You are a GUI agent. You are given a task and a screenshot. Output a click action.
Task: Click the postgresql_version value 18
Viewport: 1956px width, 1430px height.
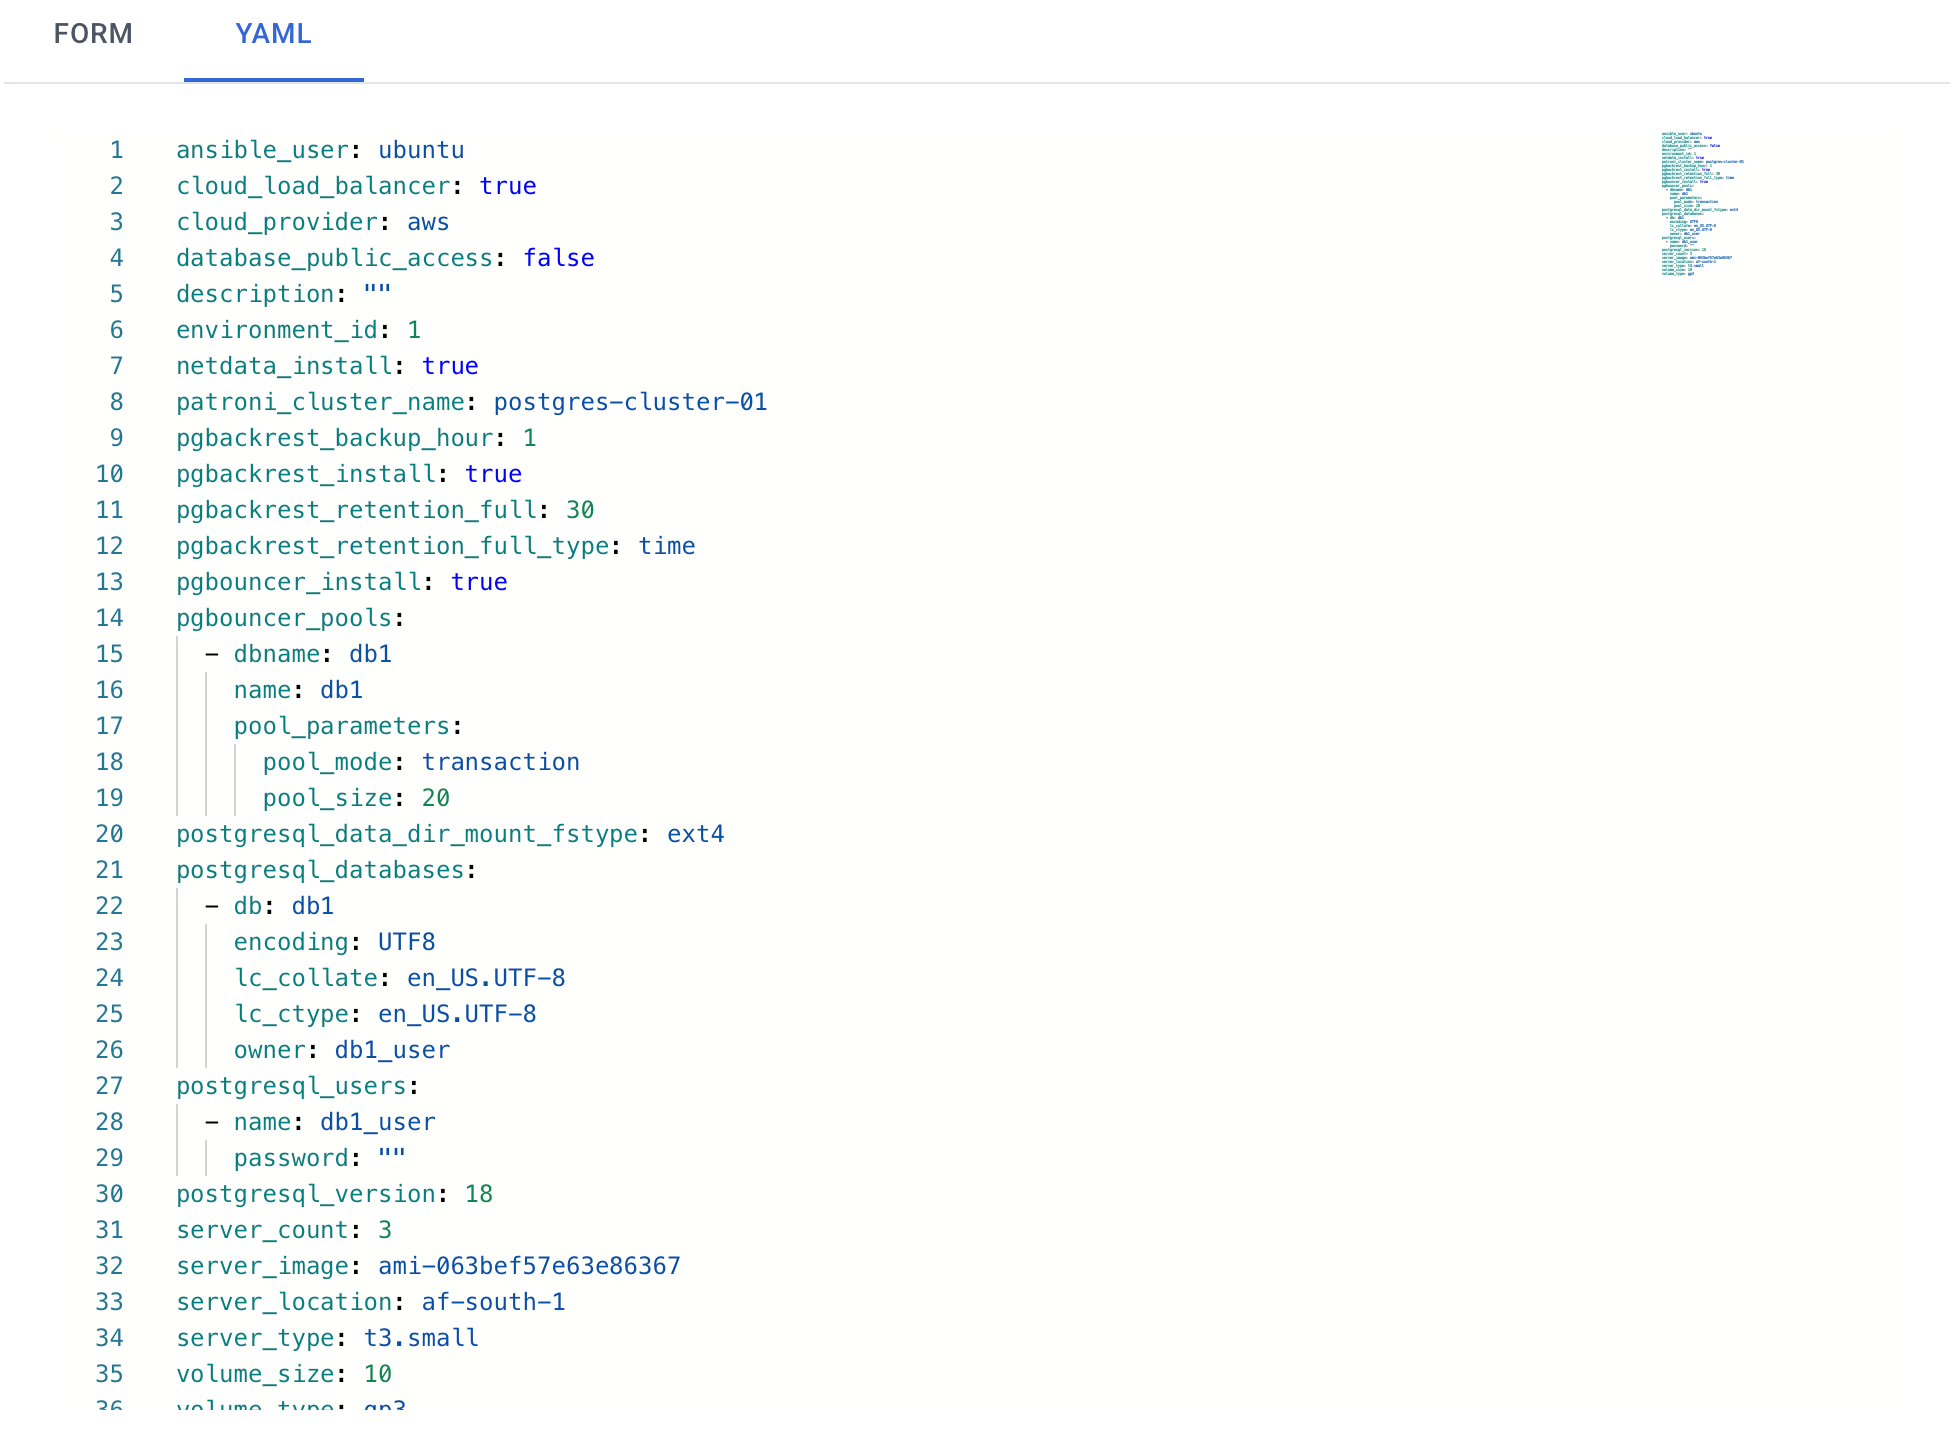(x=478, y=1194)
